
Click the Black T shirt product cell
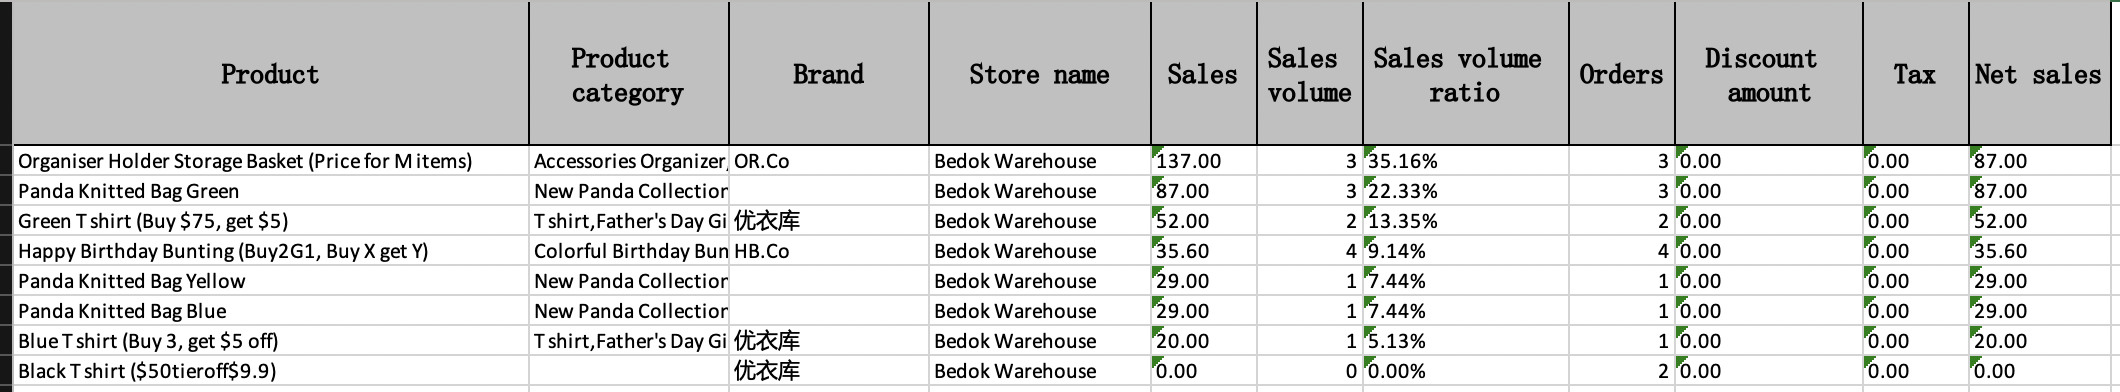coord(270,371)
